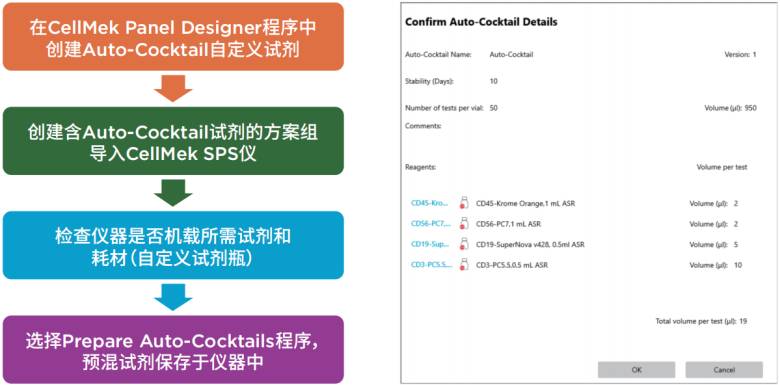This screenshot has width=780, height=385.
Task: Dismiss the dialog with the Cancel button
Action: coord(724,370)
